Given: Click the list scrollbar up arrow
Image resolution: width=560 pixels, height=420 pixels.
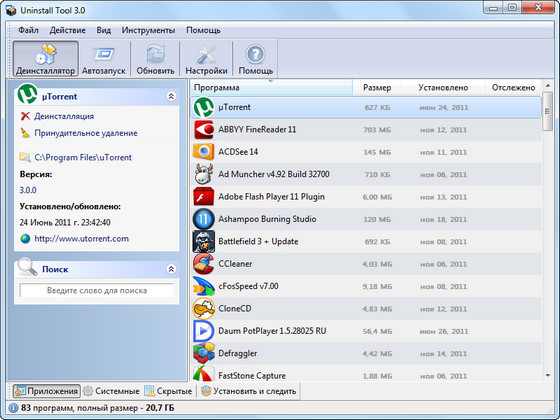Looking at the screenshot, I should (547, 85).
